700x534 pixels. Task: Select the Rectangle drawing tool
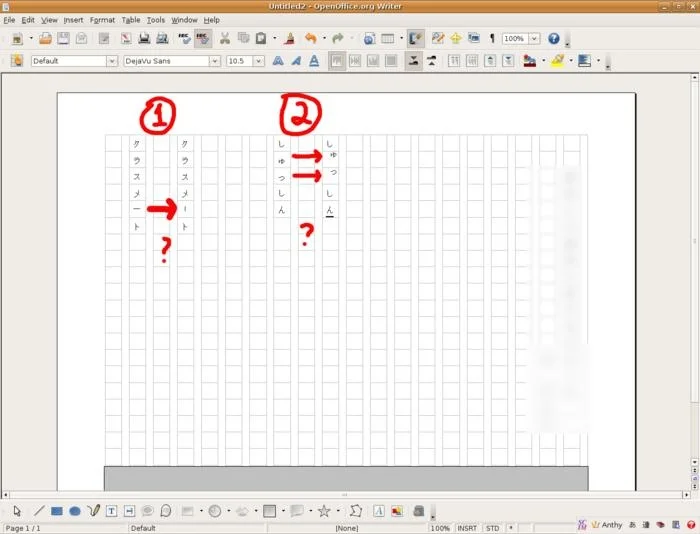[x=57, y=510]
